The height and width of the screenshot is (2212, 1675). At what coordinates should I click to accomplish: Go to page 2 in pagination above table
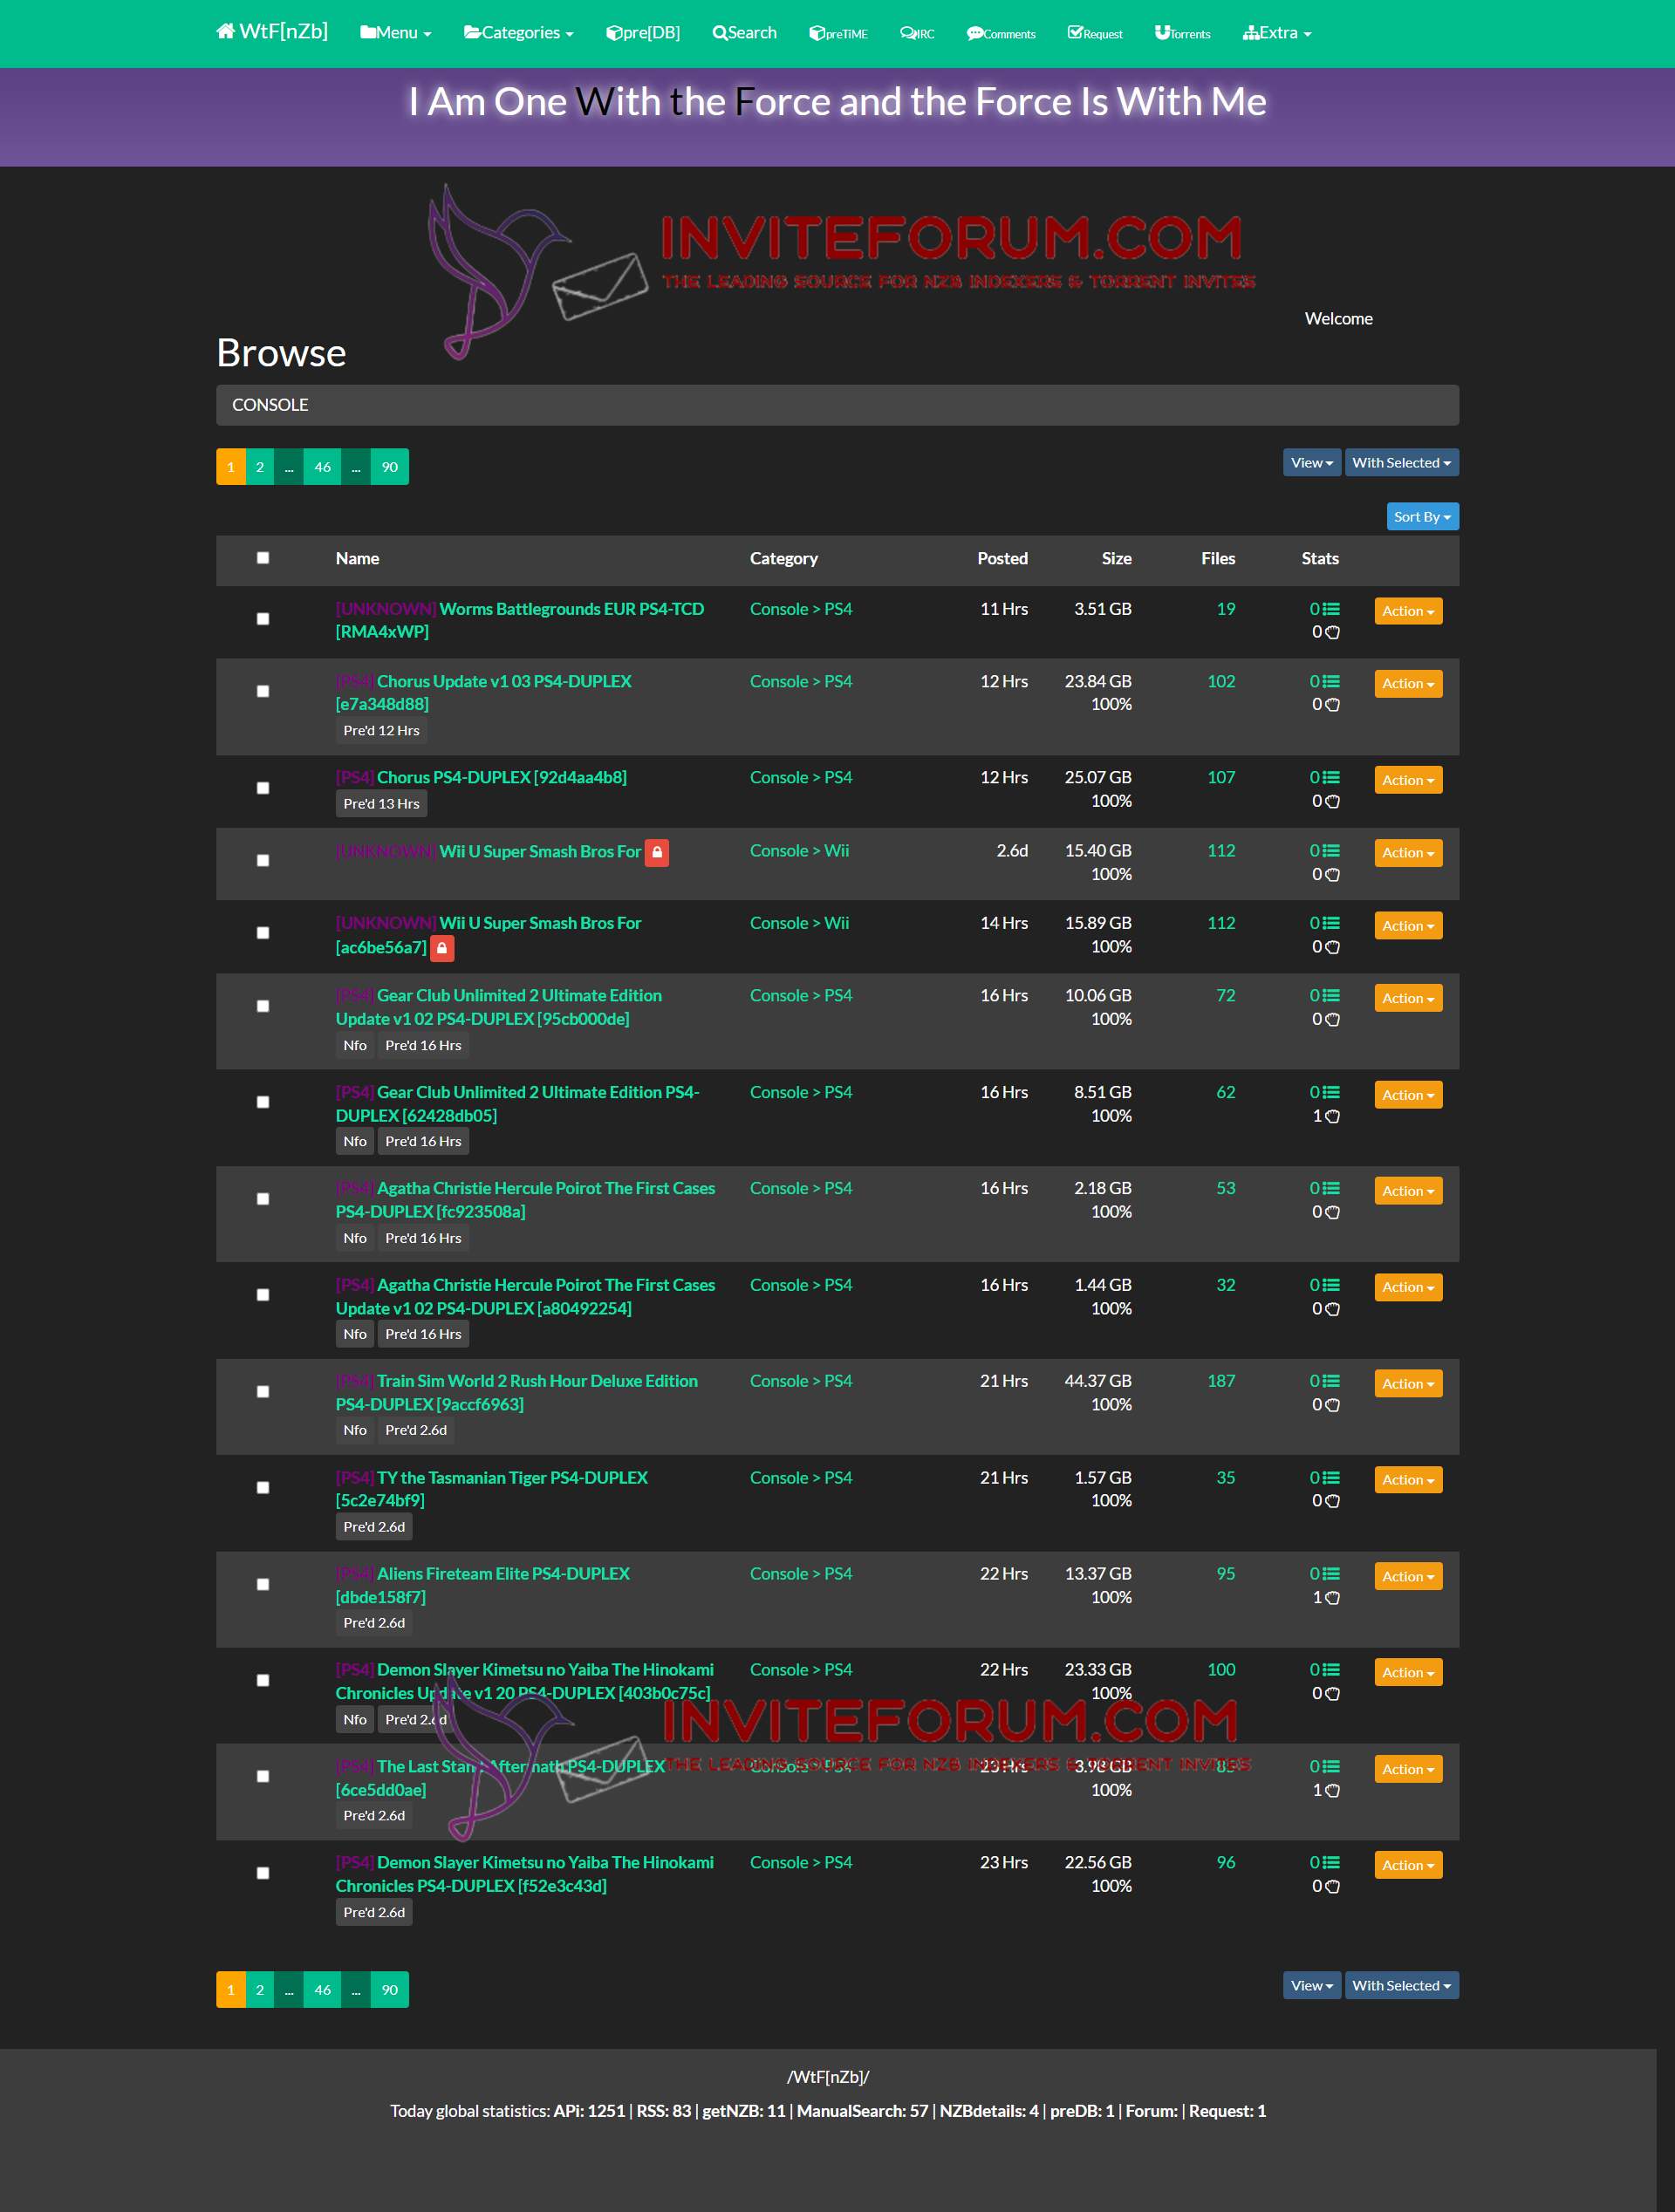tap(260, 467)
